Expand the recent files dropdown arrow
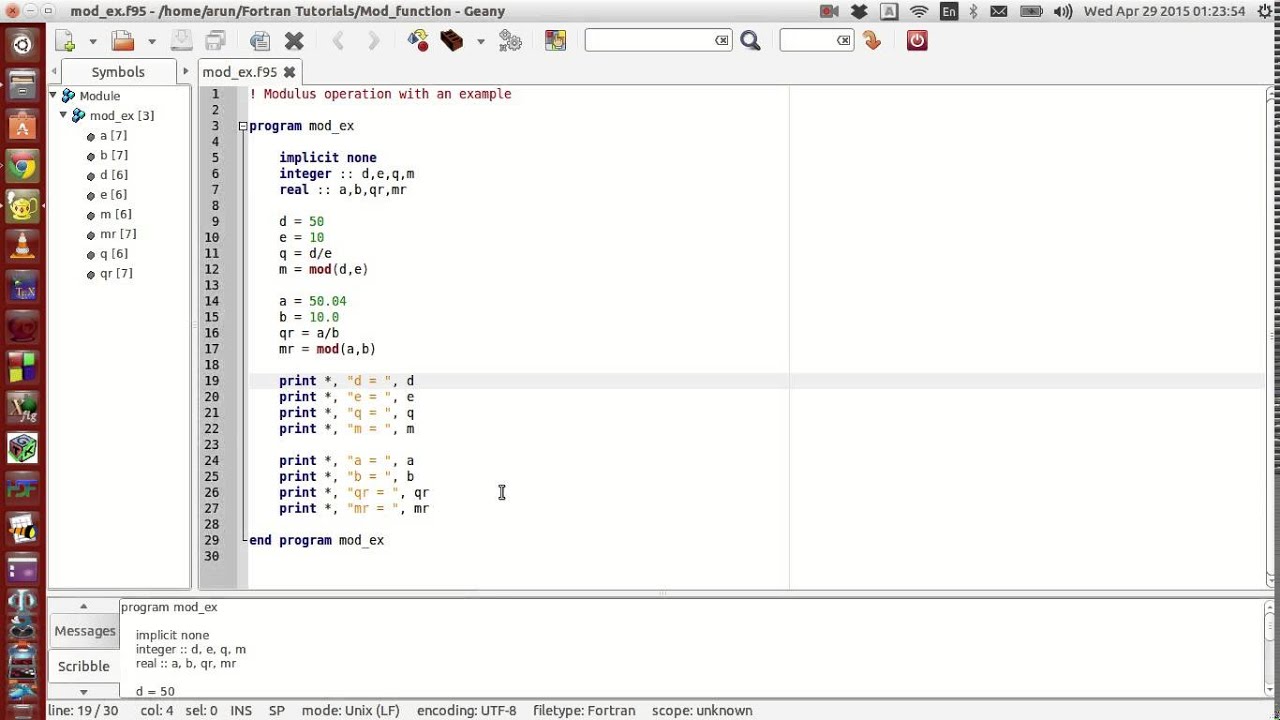Image resolution: width=1280 pixels, height=720 pixels. click(x=152, y=41)
